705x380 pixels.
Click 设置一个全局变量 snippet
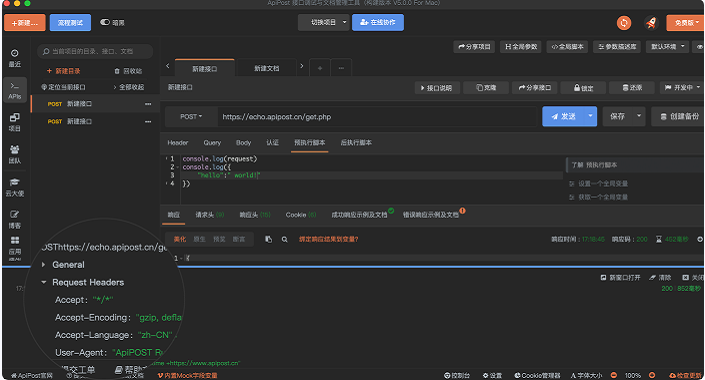(602, 183)
